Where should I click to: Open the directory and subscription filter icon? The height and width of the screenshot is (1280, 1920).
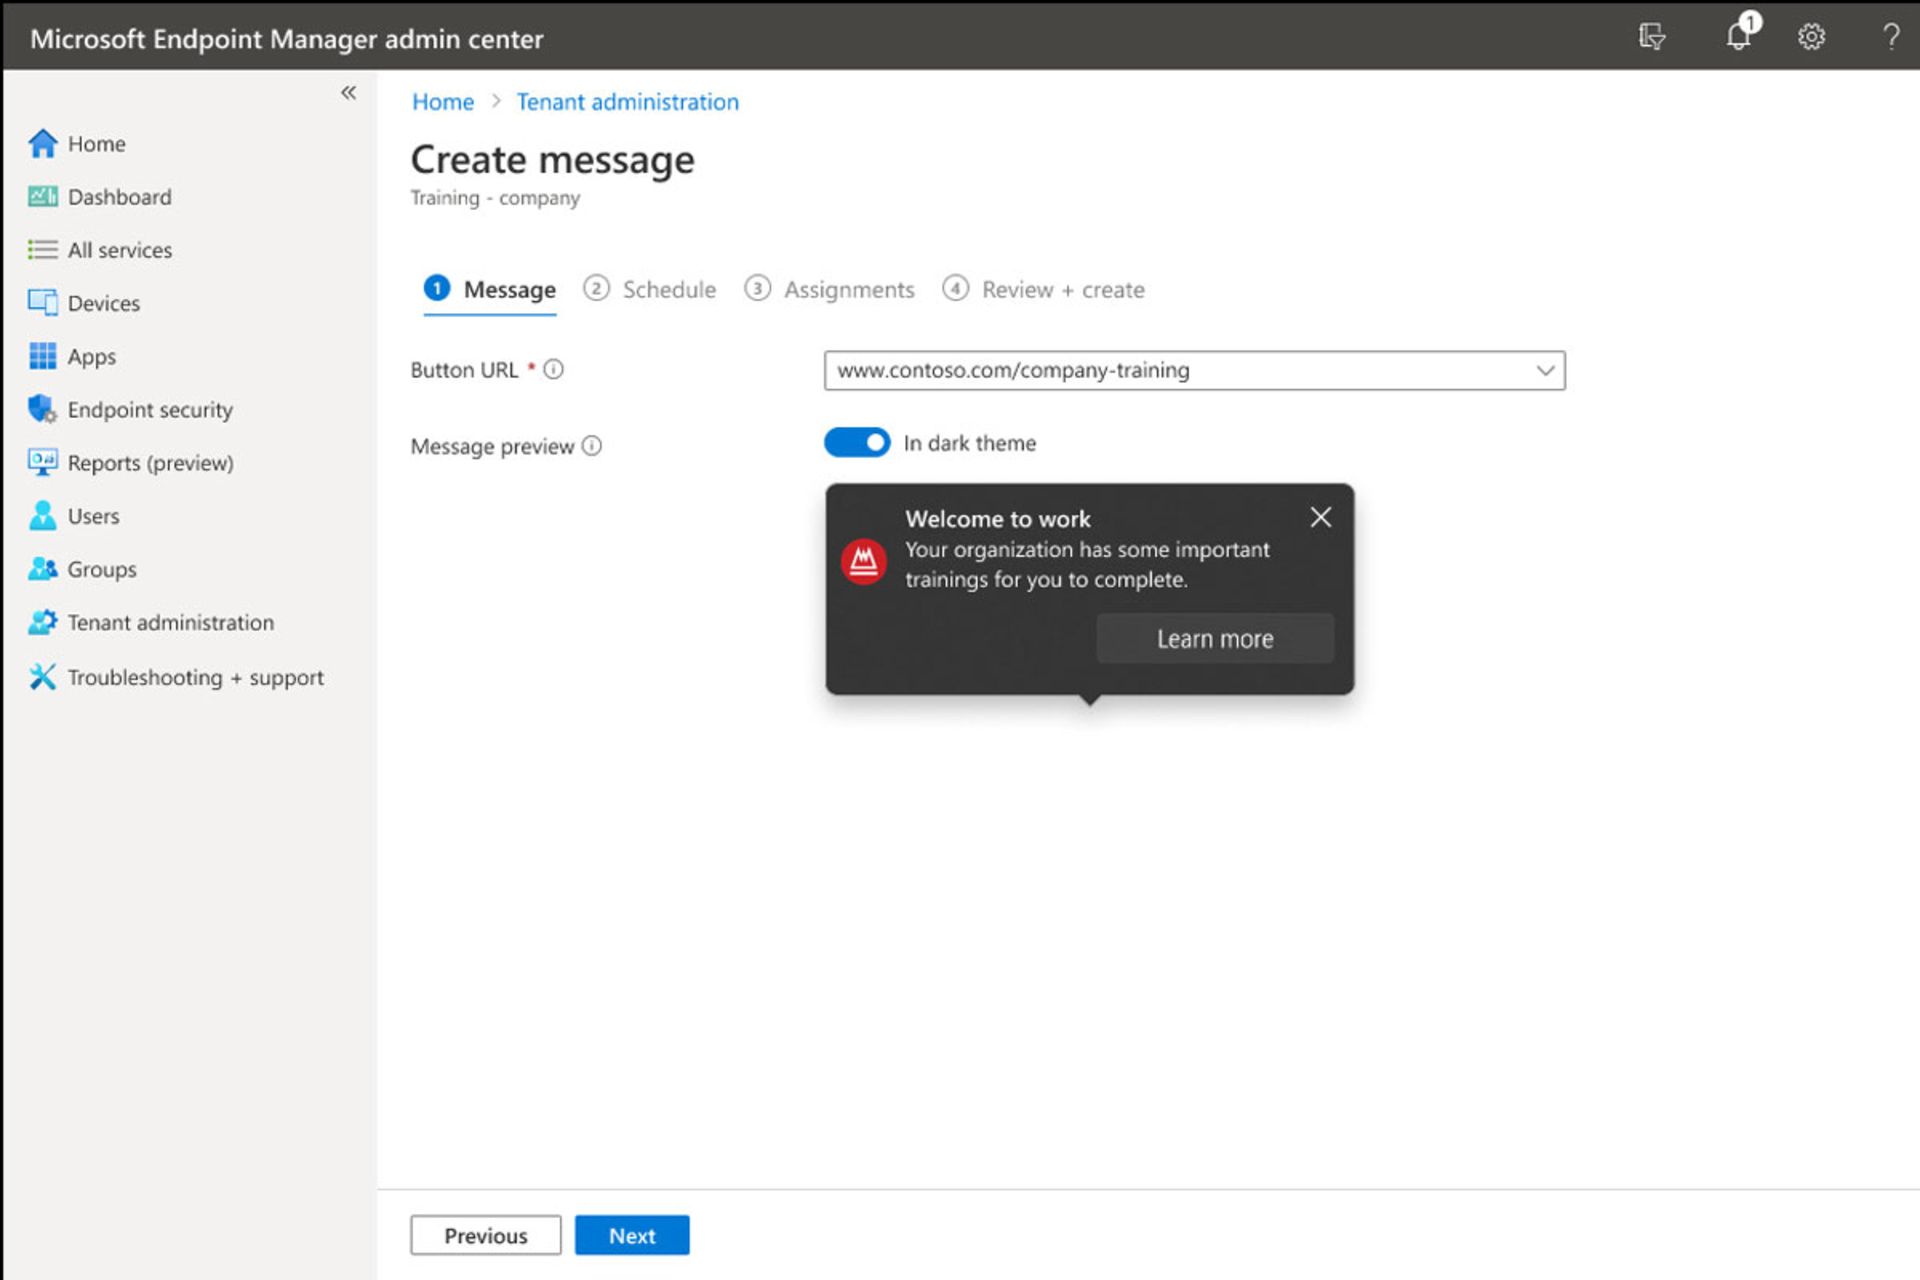(x=1652, y=37)
